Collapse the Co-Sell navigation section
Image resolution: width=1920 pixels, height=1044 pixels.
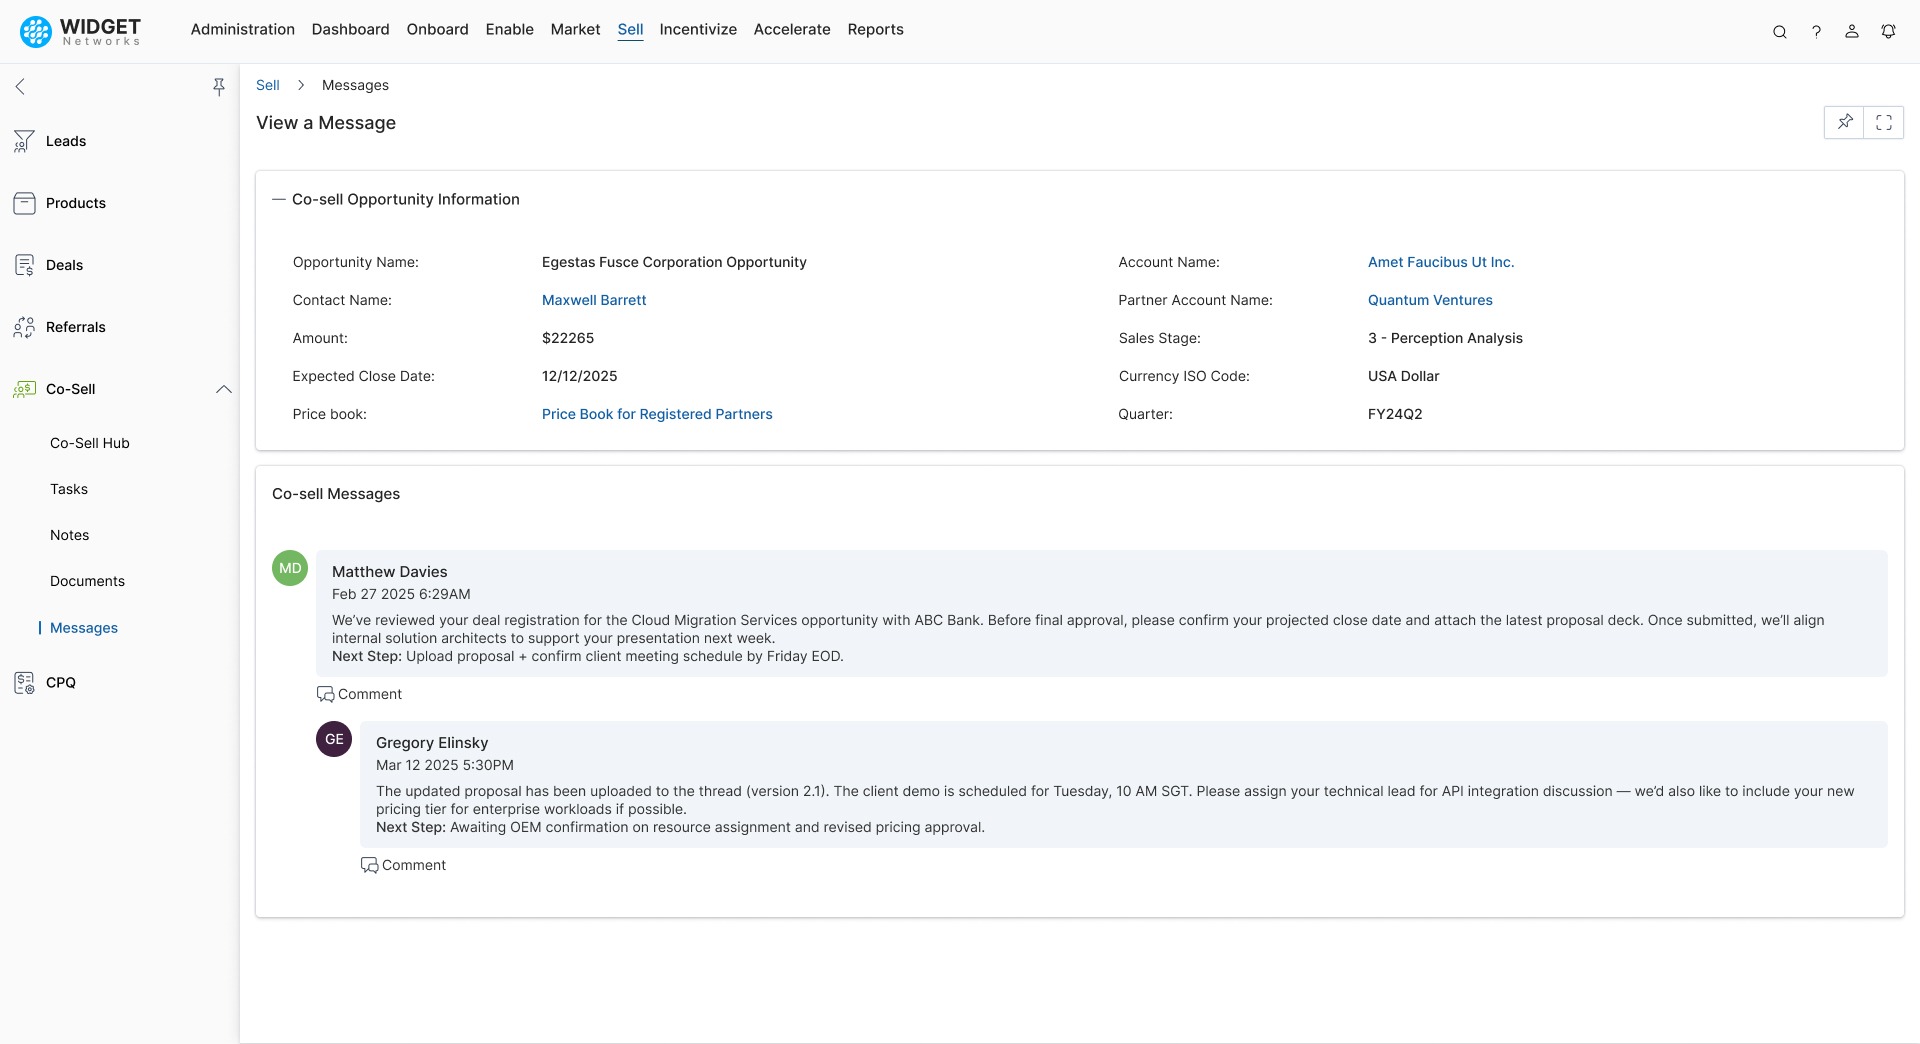[x=223, y=389]
